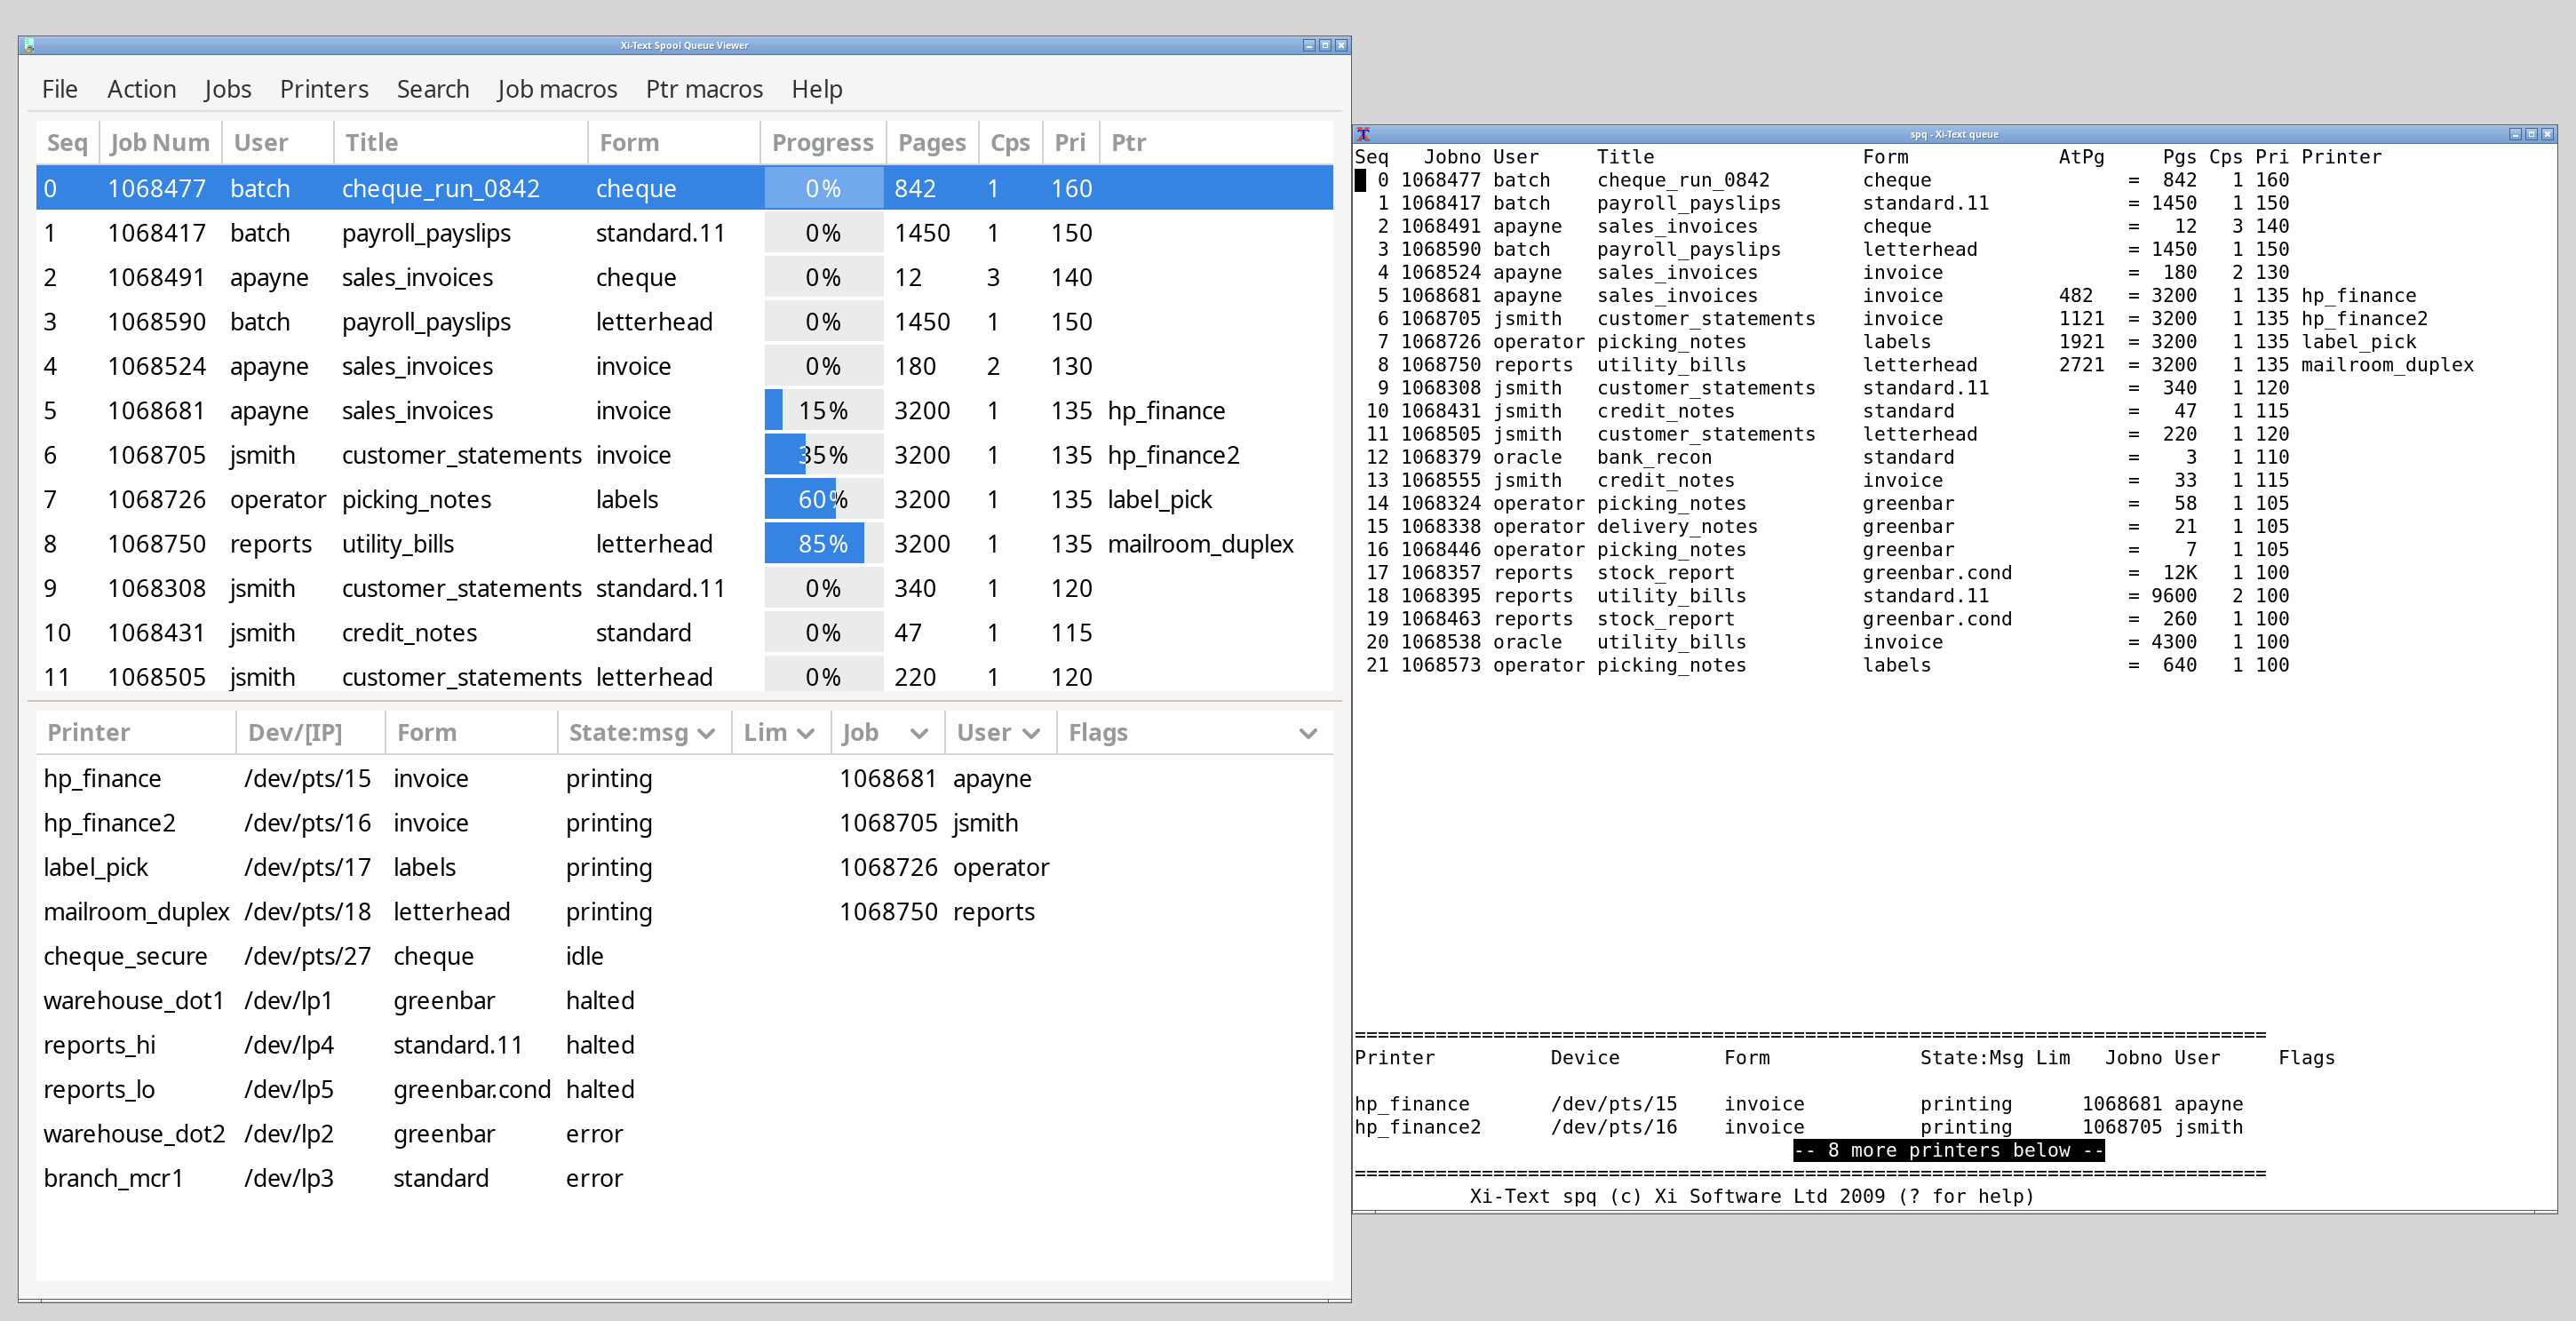Viewport: 2576px width, 1321px height.
Task: Open the Search menu
Action: point(432,89)
